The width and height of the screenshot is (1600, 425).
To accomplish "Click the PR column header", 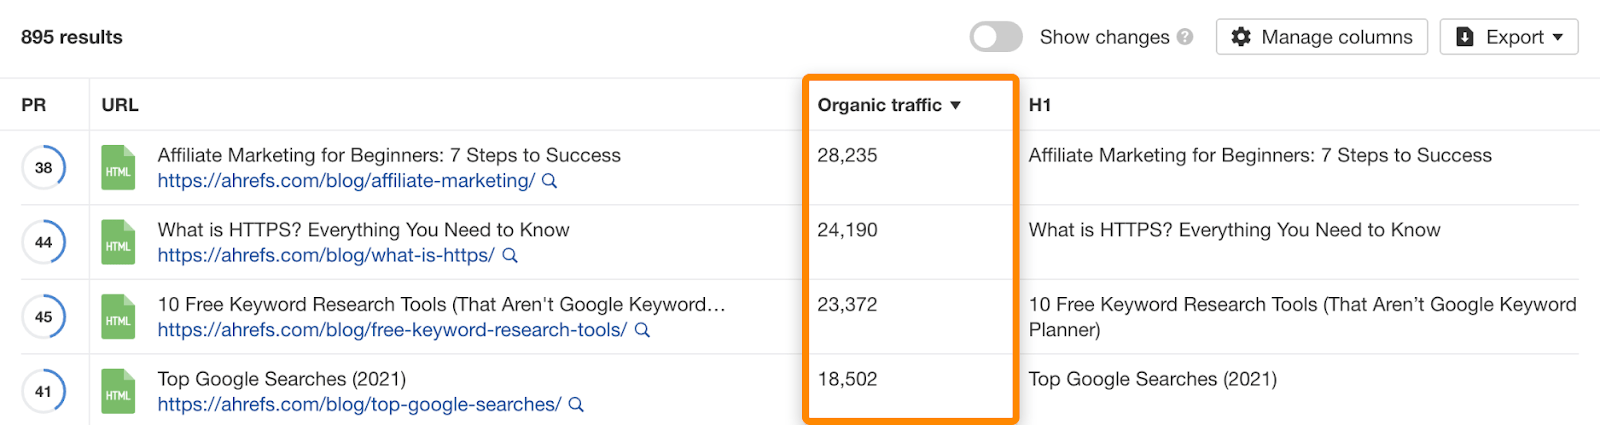I will click(34, 105).
